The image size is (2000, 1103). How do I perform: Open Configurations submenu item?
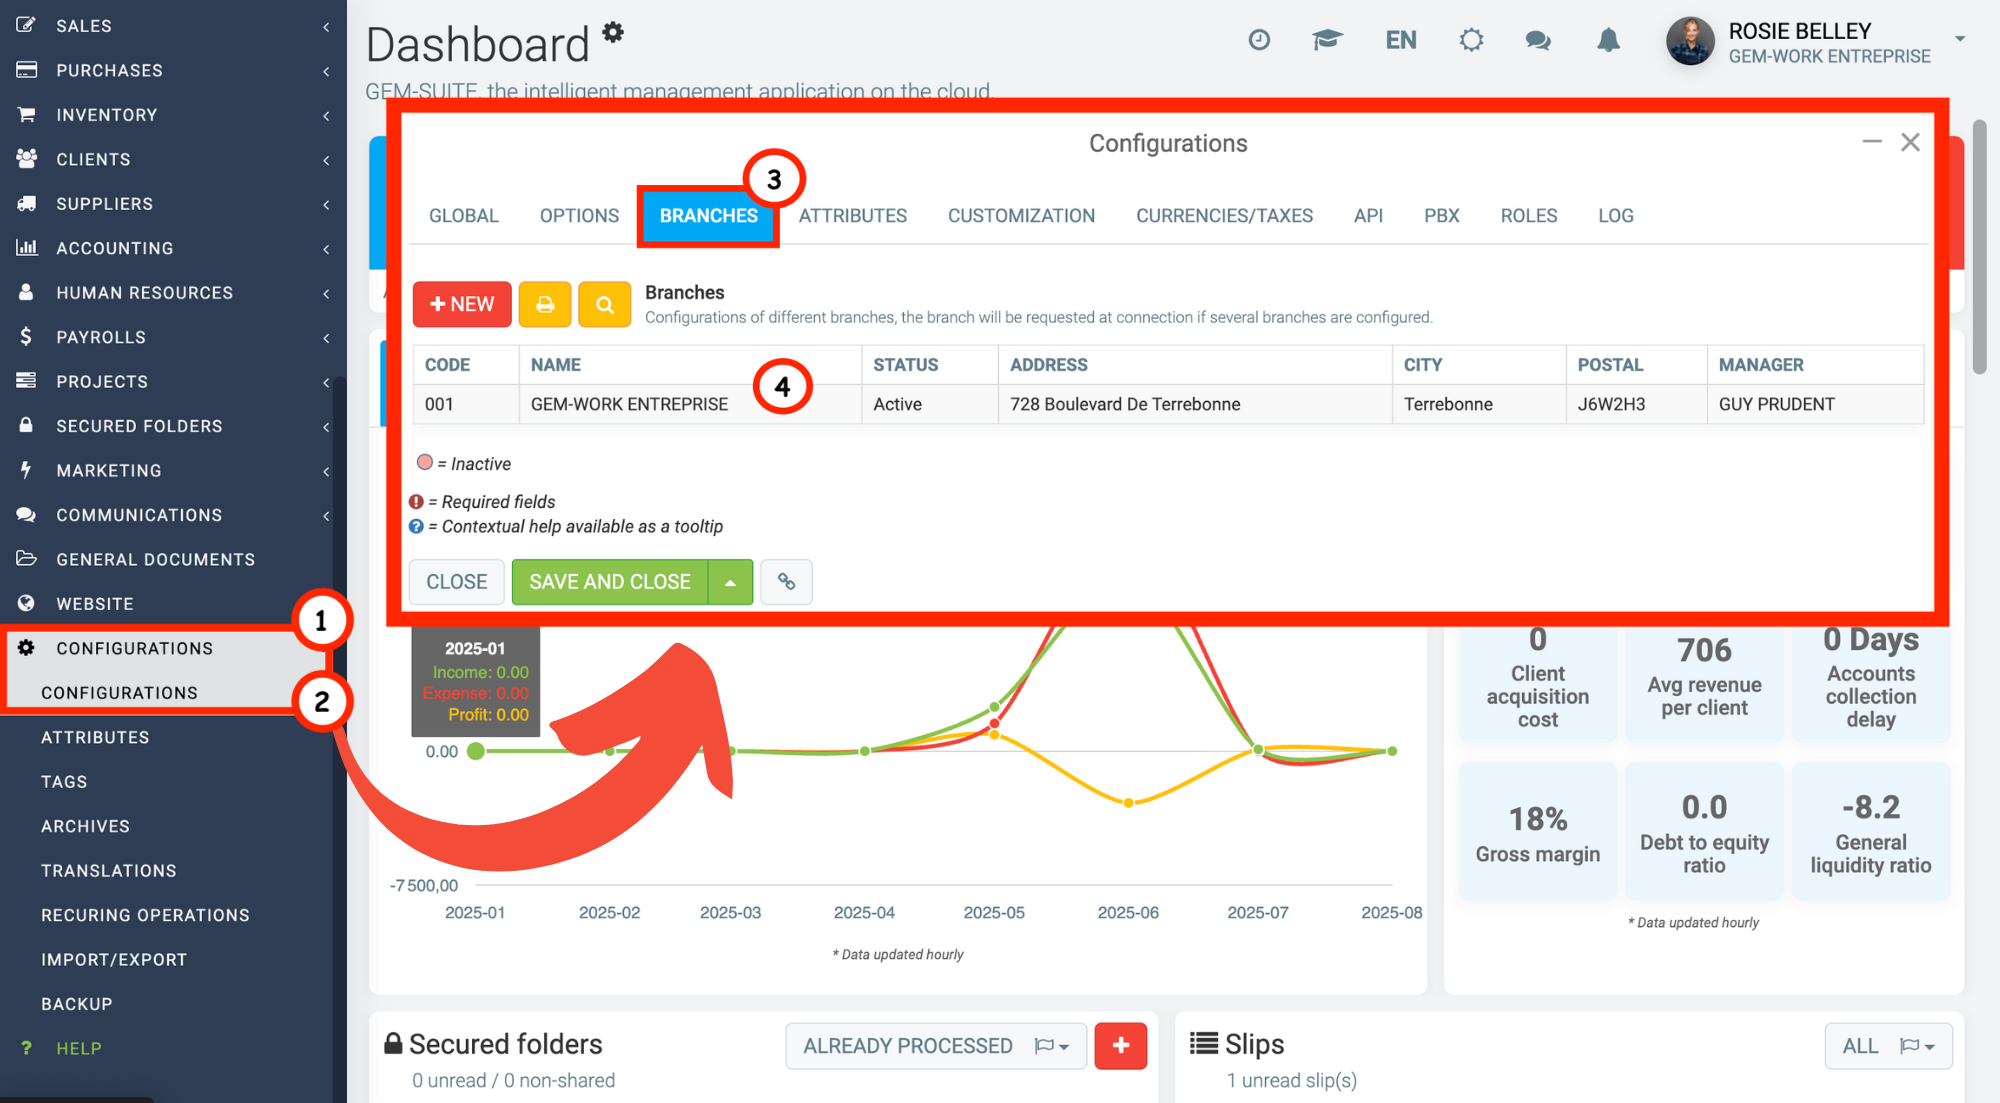119,692
